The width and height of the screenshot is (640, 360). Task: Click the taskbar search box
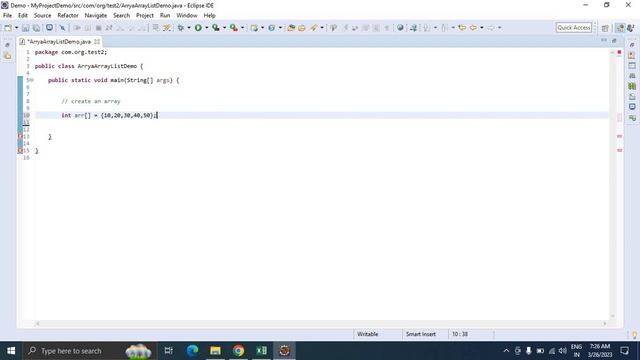(90, 351)
